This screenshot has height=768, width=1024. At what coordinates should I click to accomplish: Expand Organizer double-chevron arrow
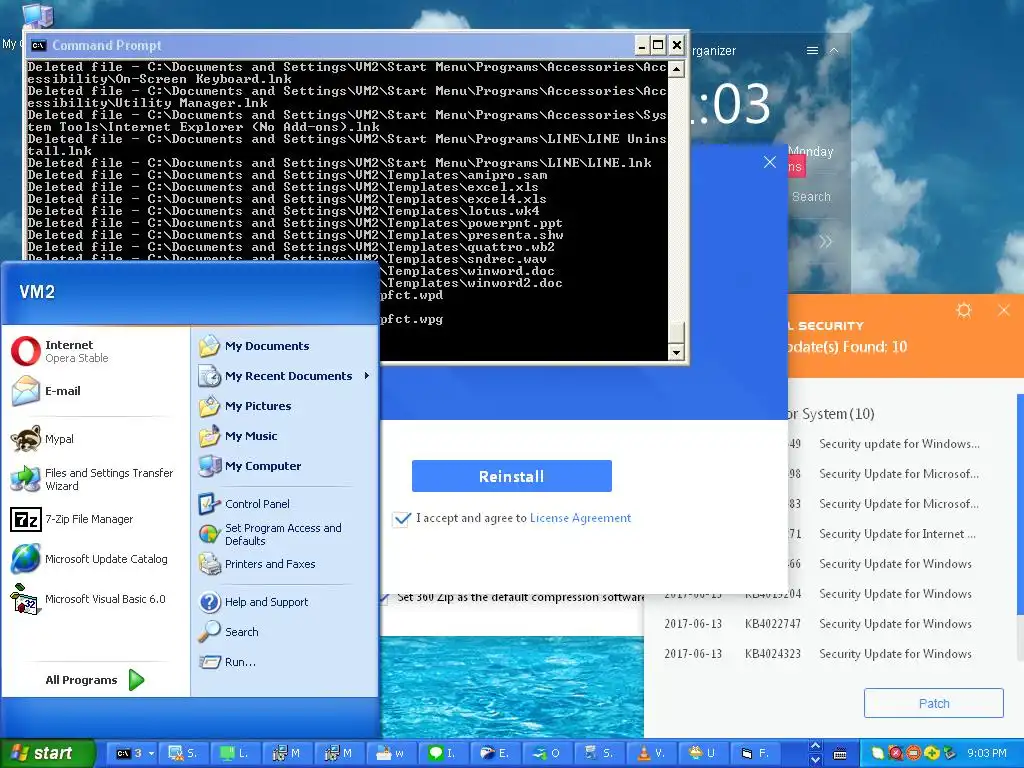point(825,242)
